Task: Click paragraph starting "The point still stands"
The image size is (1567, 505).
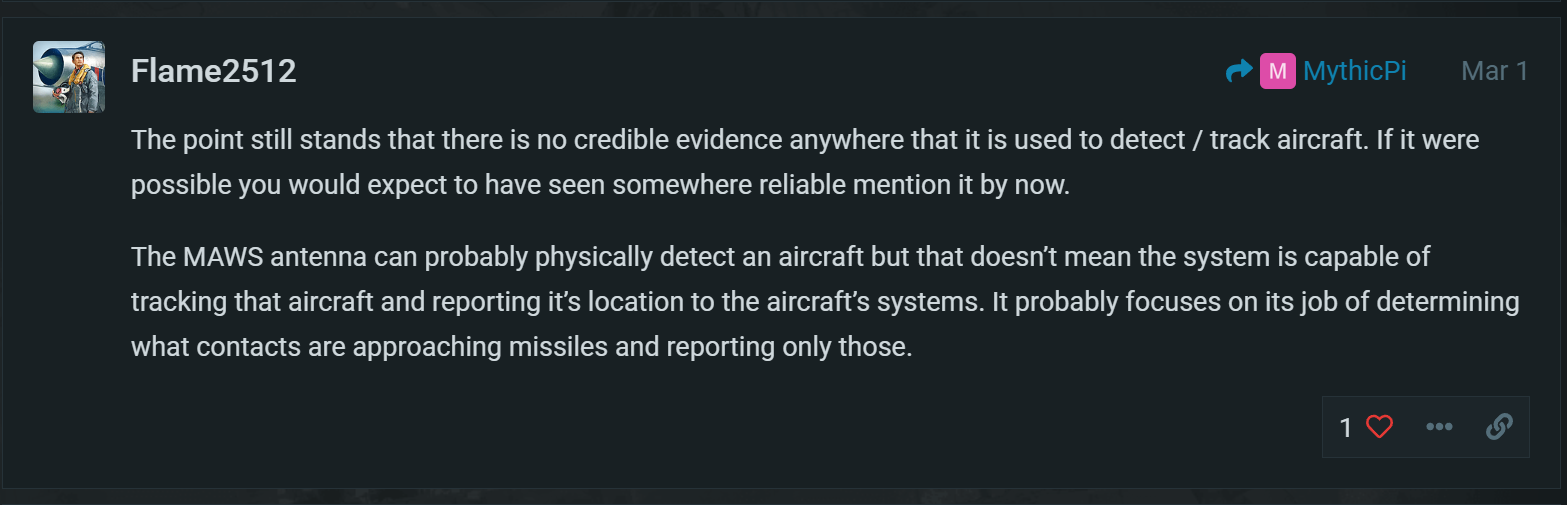Action: [x=805, y=163]
